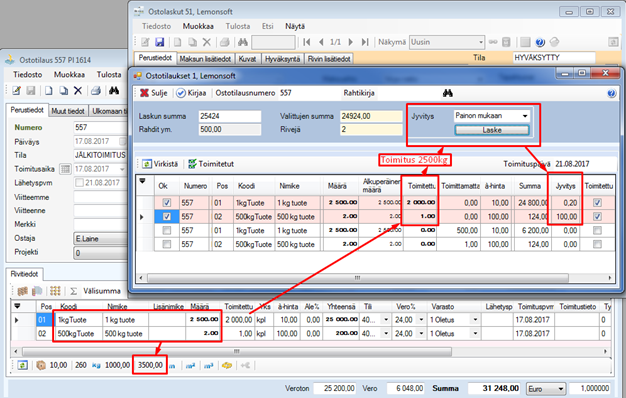Open help icon in Ostotilaukset window
Screen dimensions: 626x398
tap(611, 93)
